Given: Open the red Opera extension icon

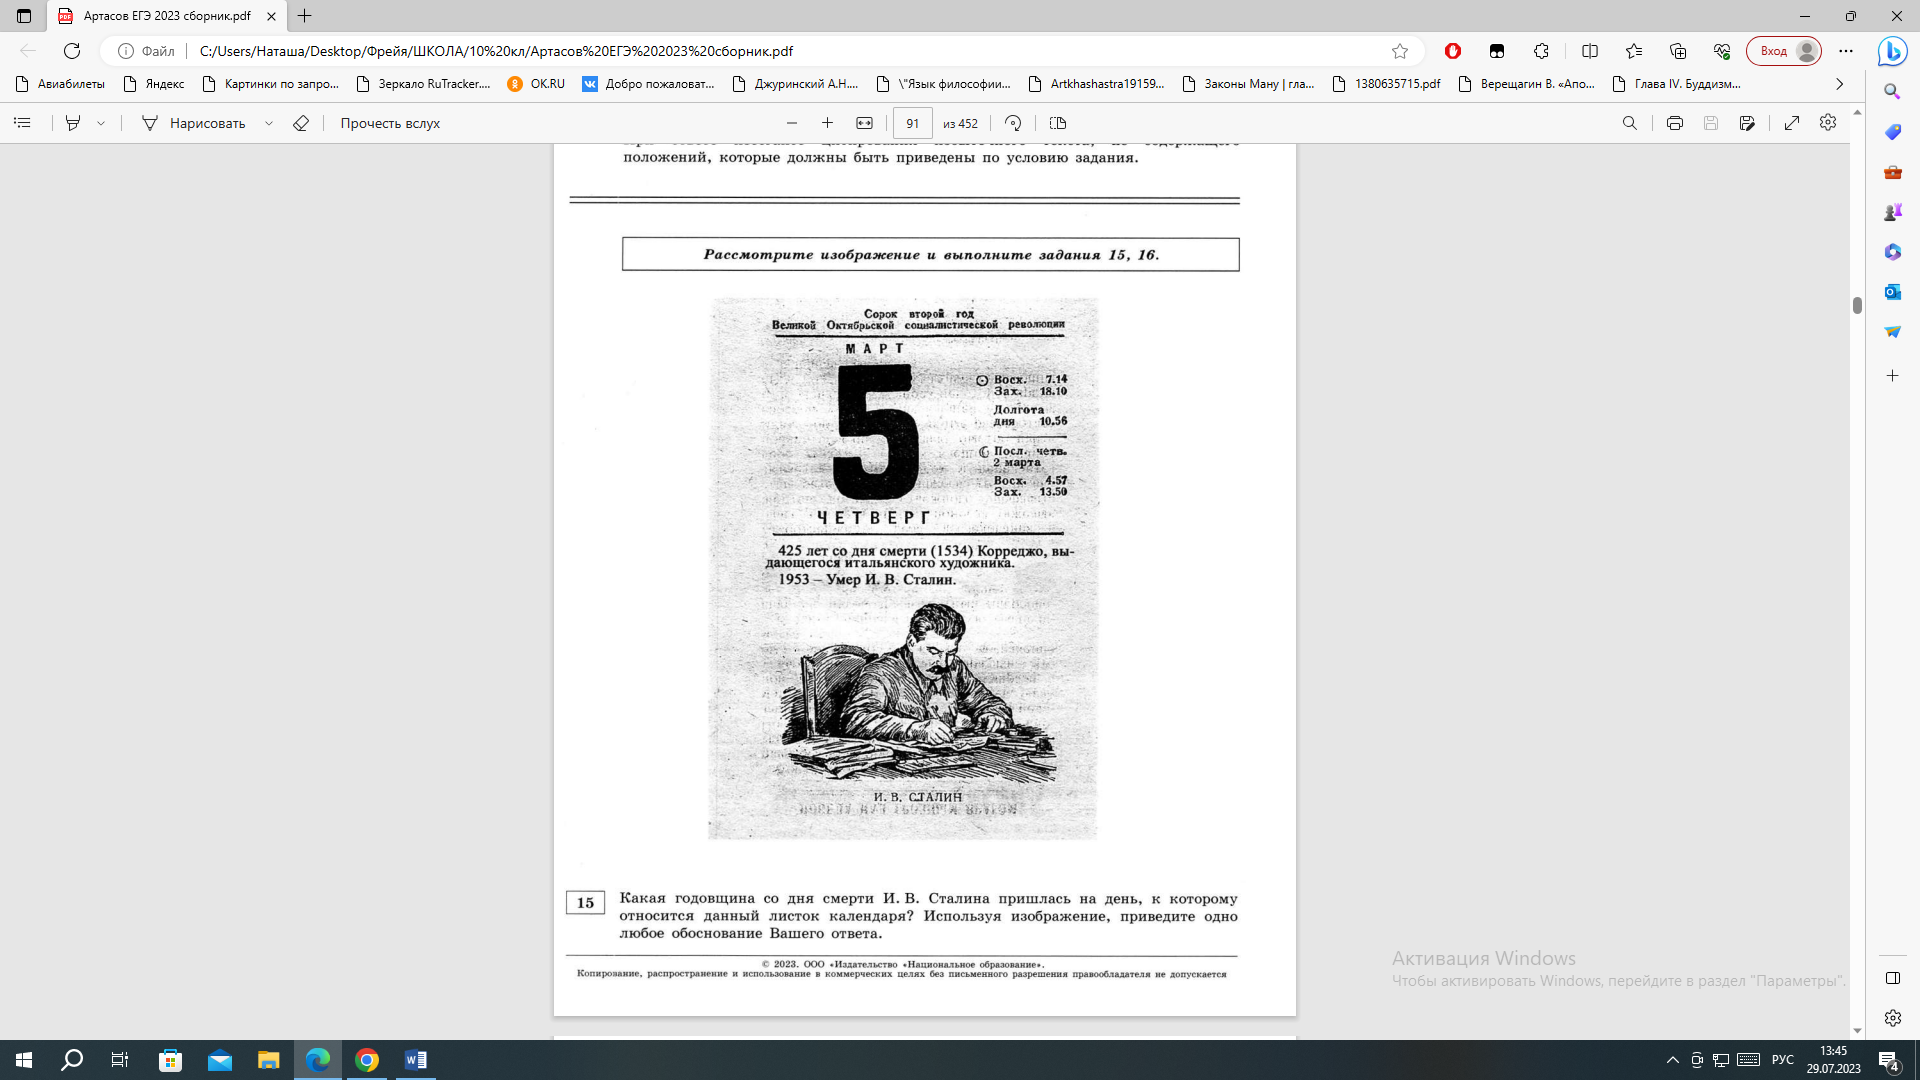Looking at the screenshot, I should (1453, 51).
